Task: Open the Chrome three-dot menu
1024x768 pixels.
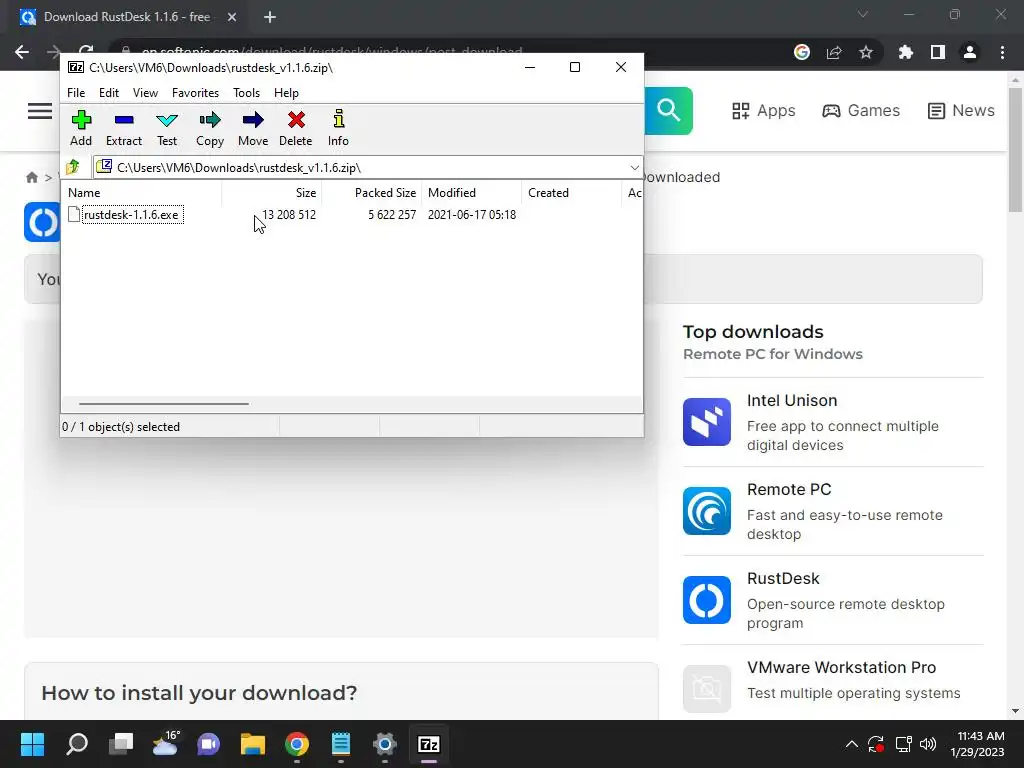Action: point(1002,52)
